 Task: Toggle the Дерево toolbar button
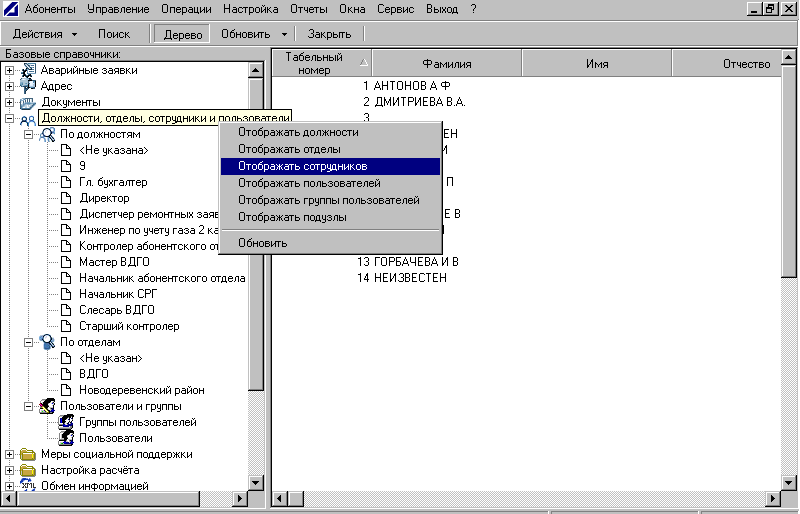click(180, 34)
